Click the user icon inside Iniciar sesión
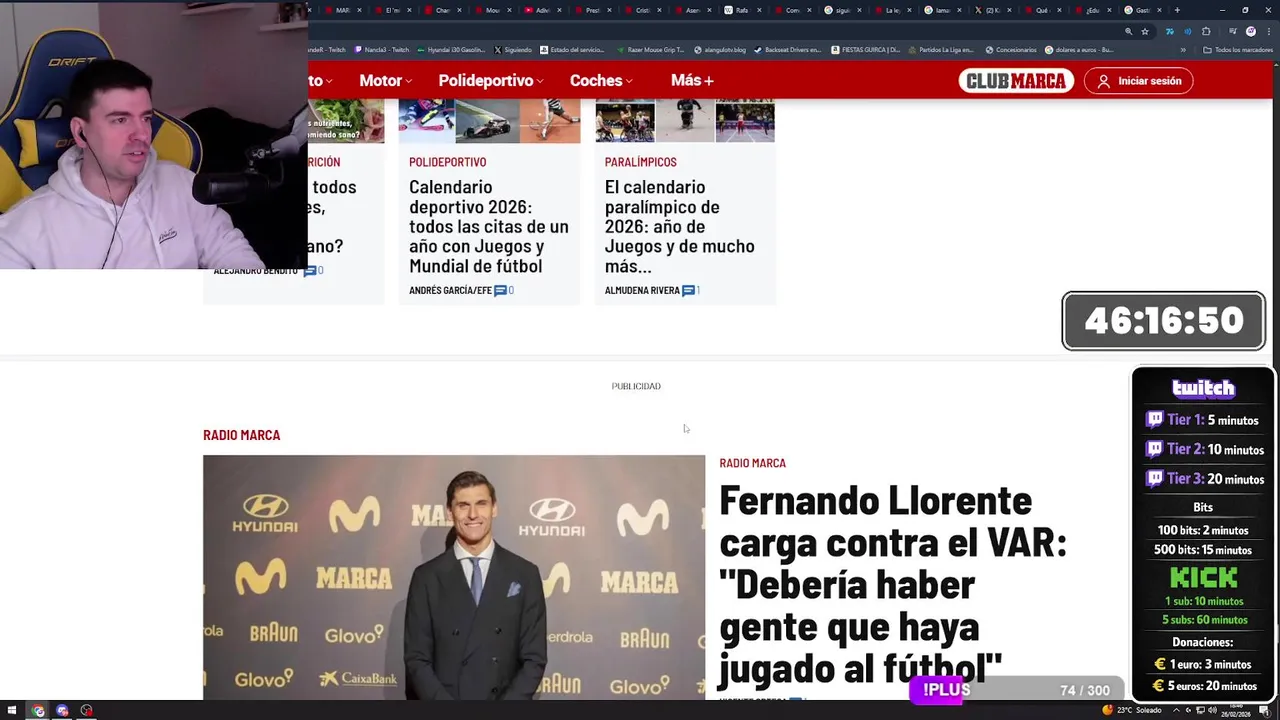The image size is (1280, 720). point(1104,81)
